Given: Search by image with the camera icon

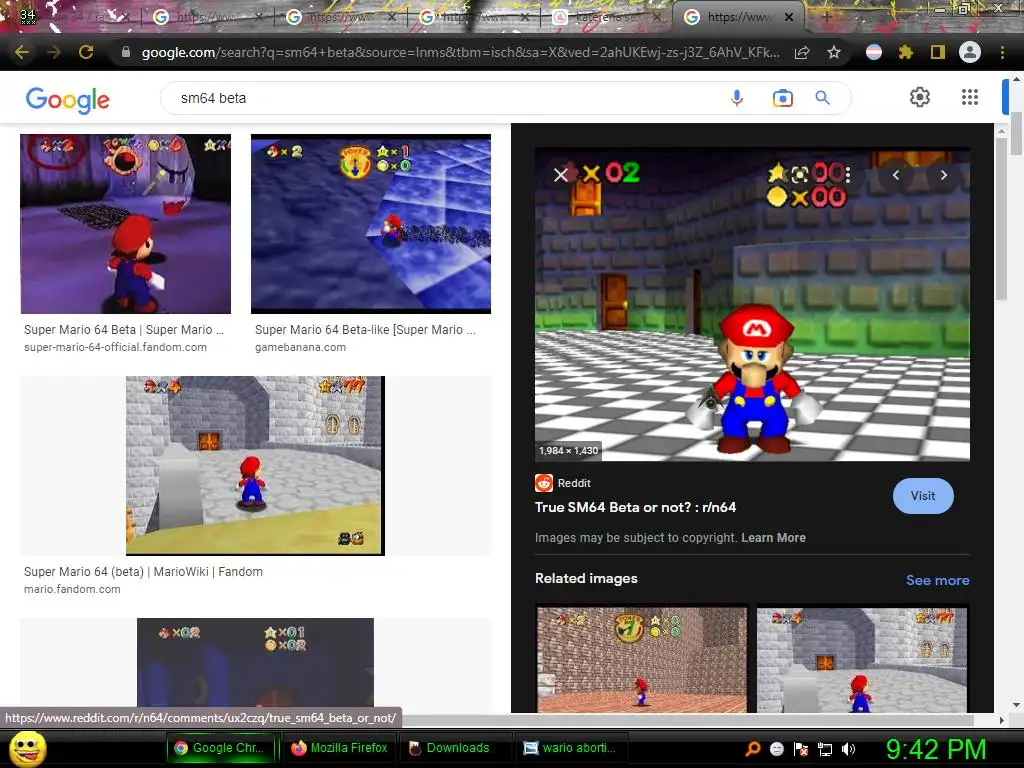Looking at the screenshot, I should click(x=782, y=98).
